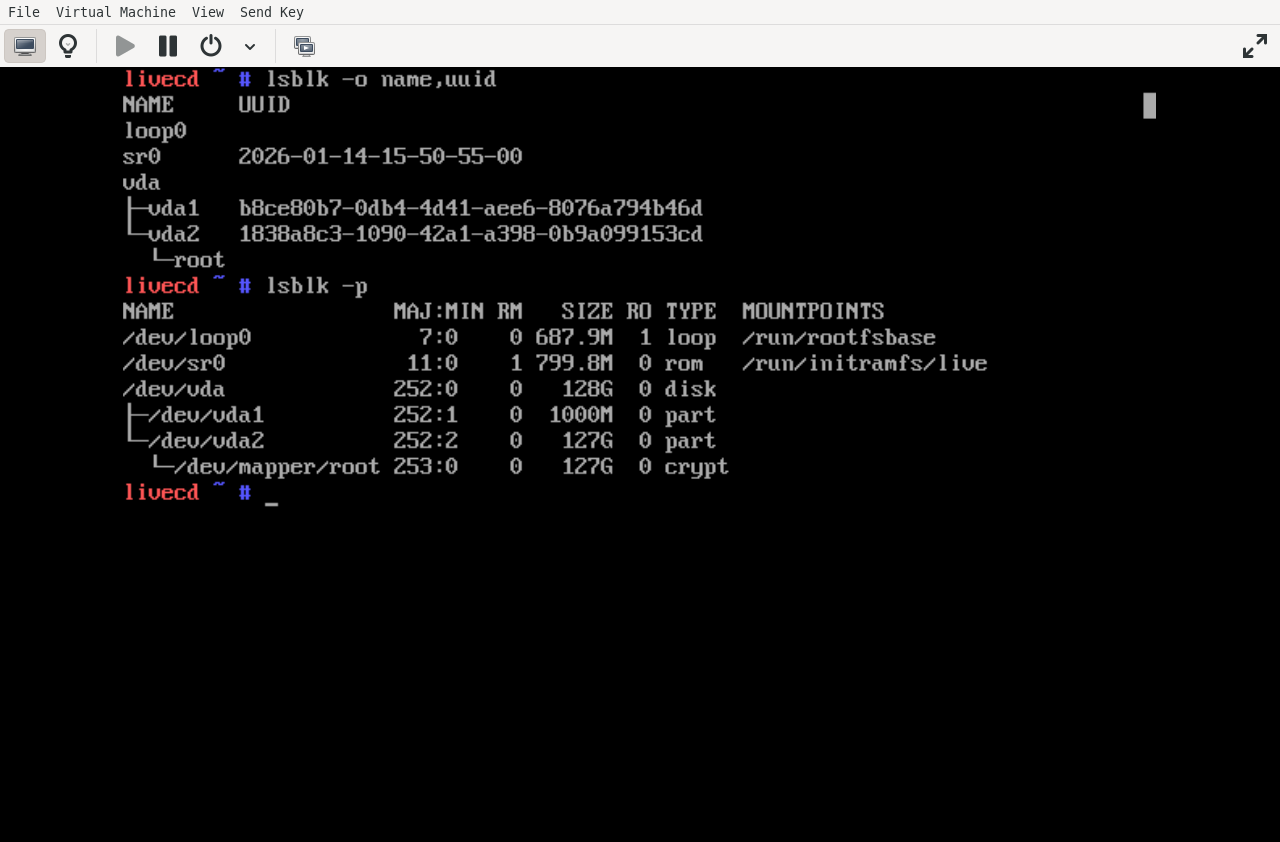Click the 128G disk size value

(587, 389)
